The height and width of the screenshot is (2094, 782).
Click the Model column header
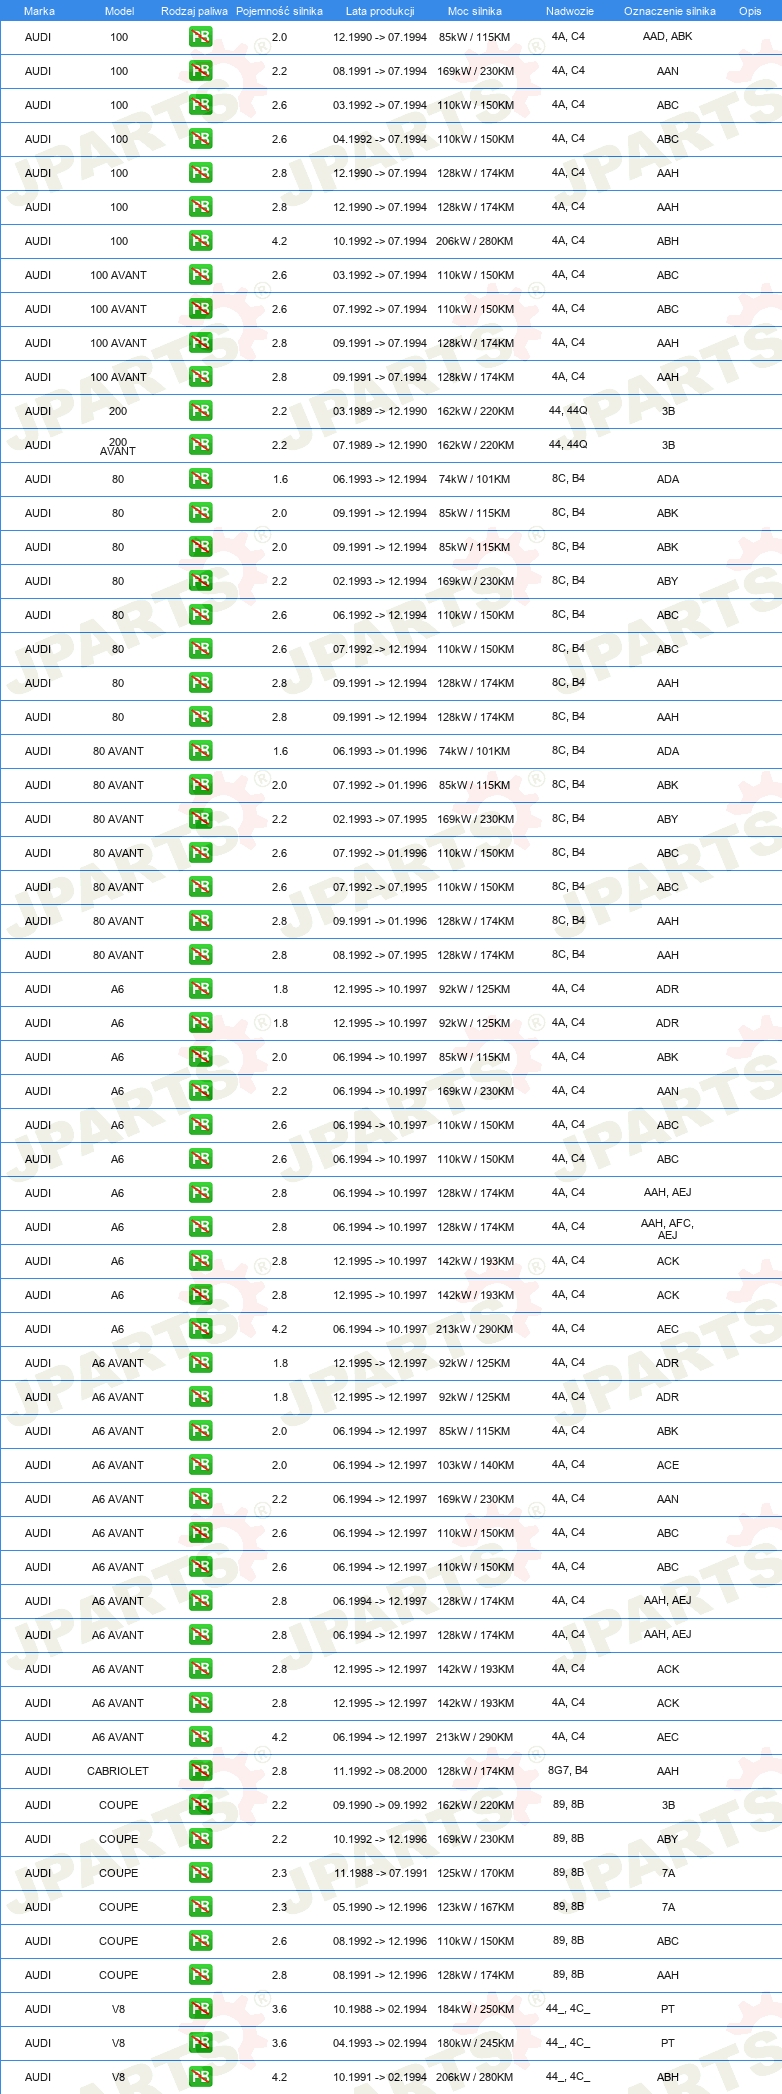coord(119,11)
